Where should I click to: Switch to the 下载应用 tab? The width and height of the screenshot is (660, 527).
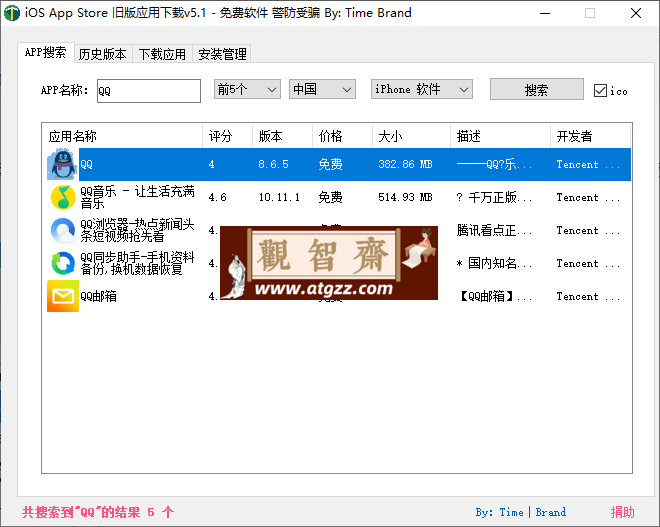pos(162,54)
